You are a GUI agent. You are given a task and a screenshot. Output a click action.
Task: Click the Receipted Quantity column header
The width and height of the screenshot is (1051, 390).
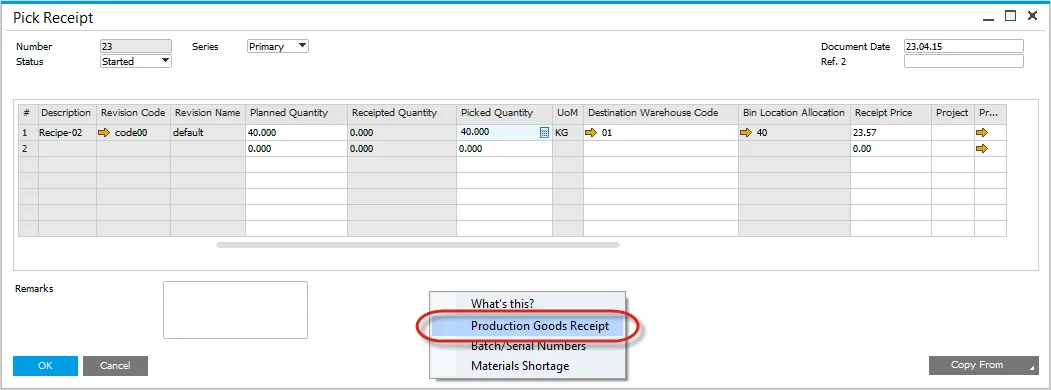click(x=402, y=113)
